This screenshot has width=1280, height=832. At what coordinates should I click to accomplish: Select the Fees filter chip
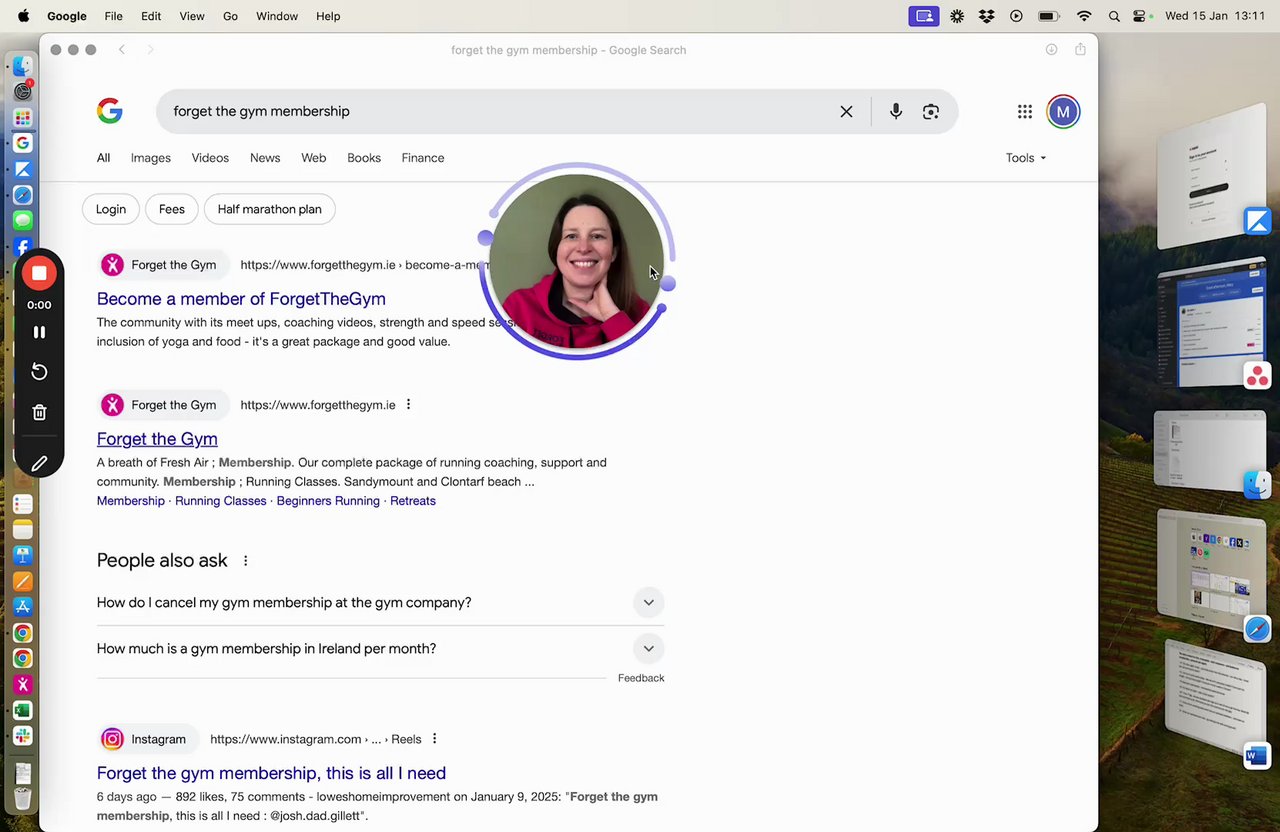(172, 209)
